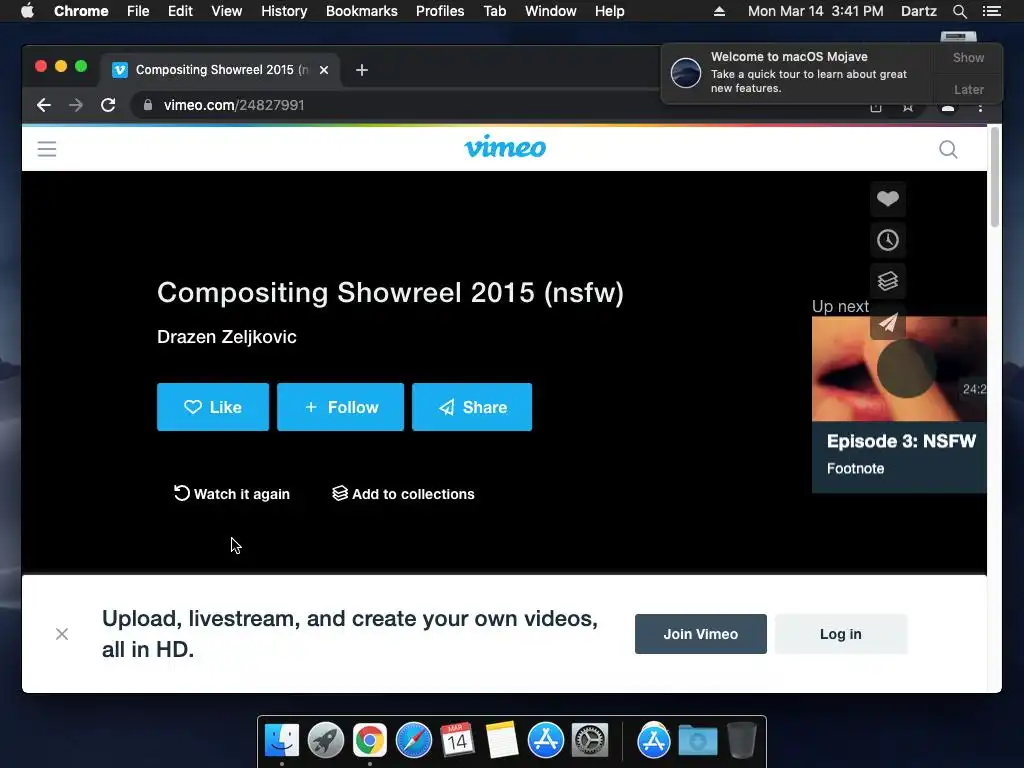Click Chrome icon in the dock

click(x=370, y=741)
